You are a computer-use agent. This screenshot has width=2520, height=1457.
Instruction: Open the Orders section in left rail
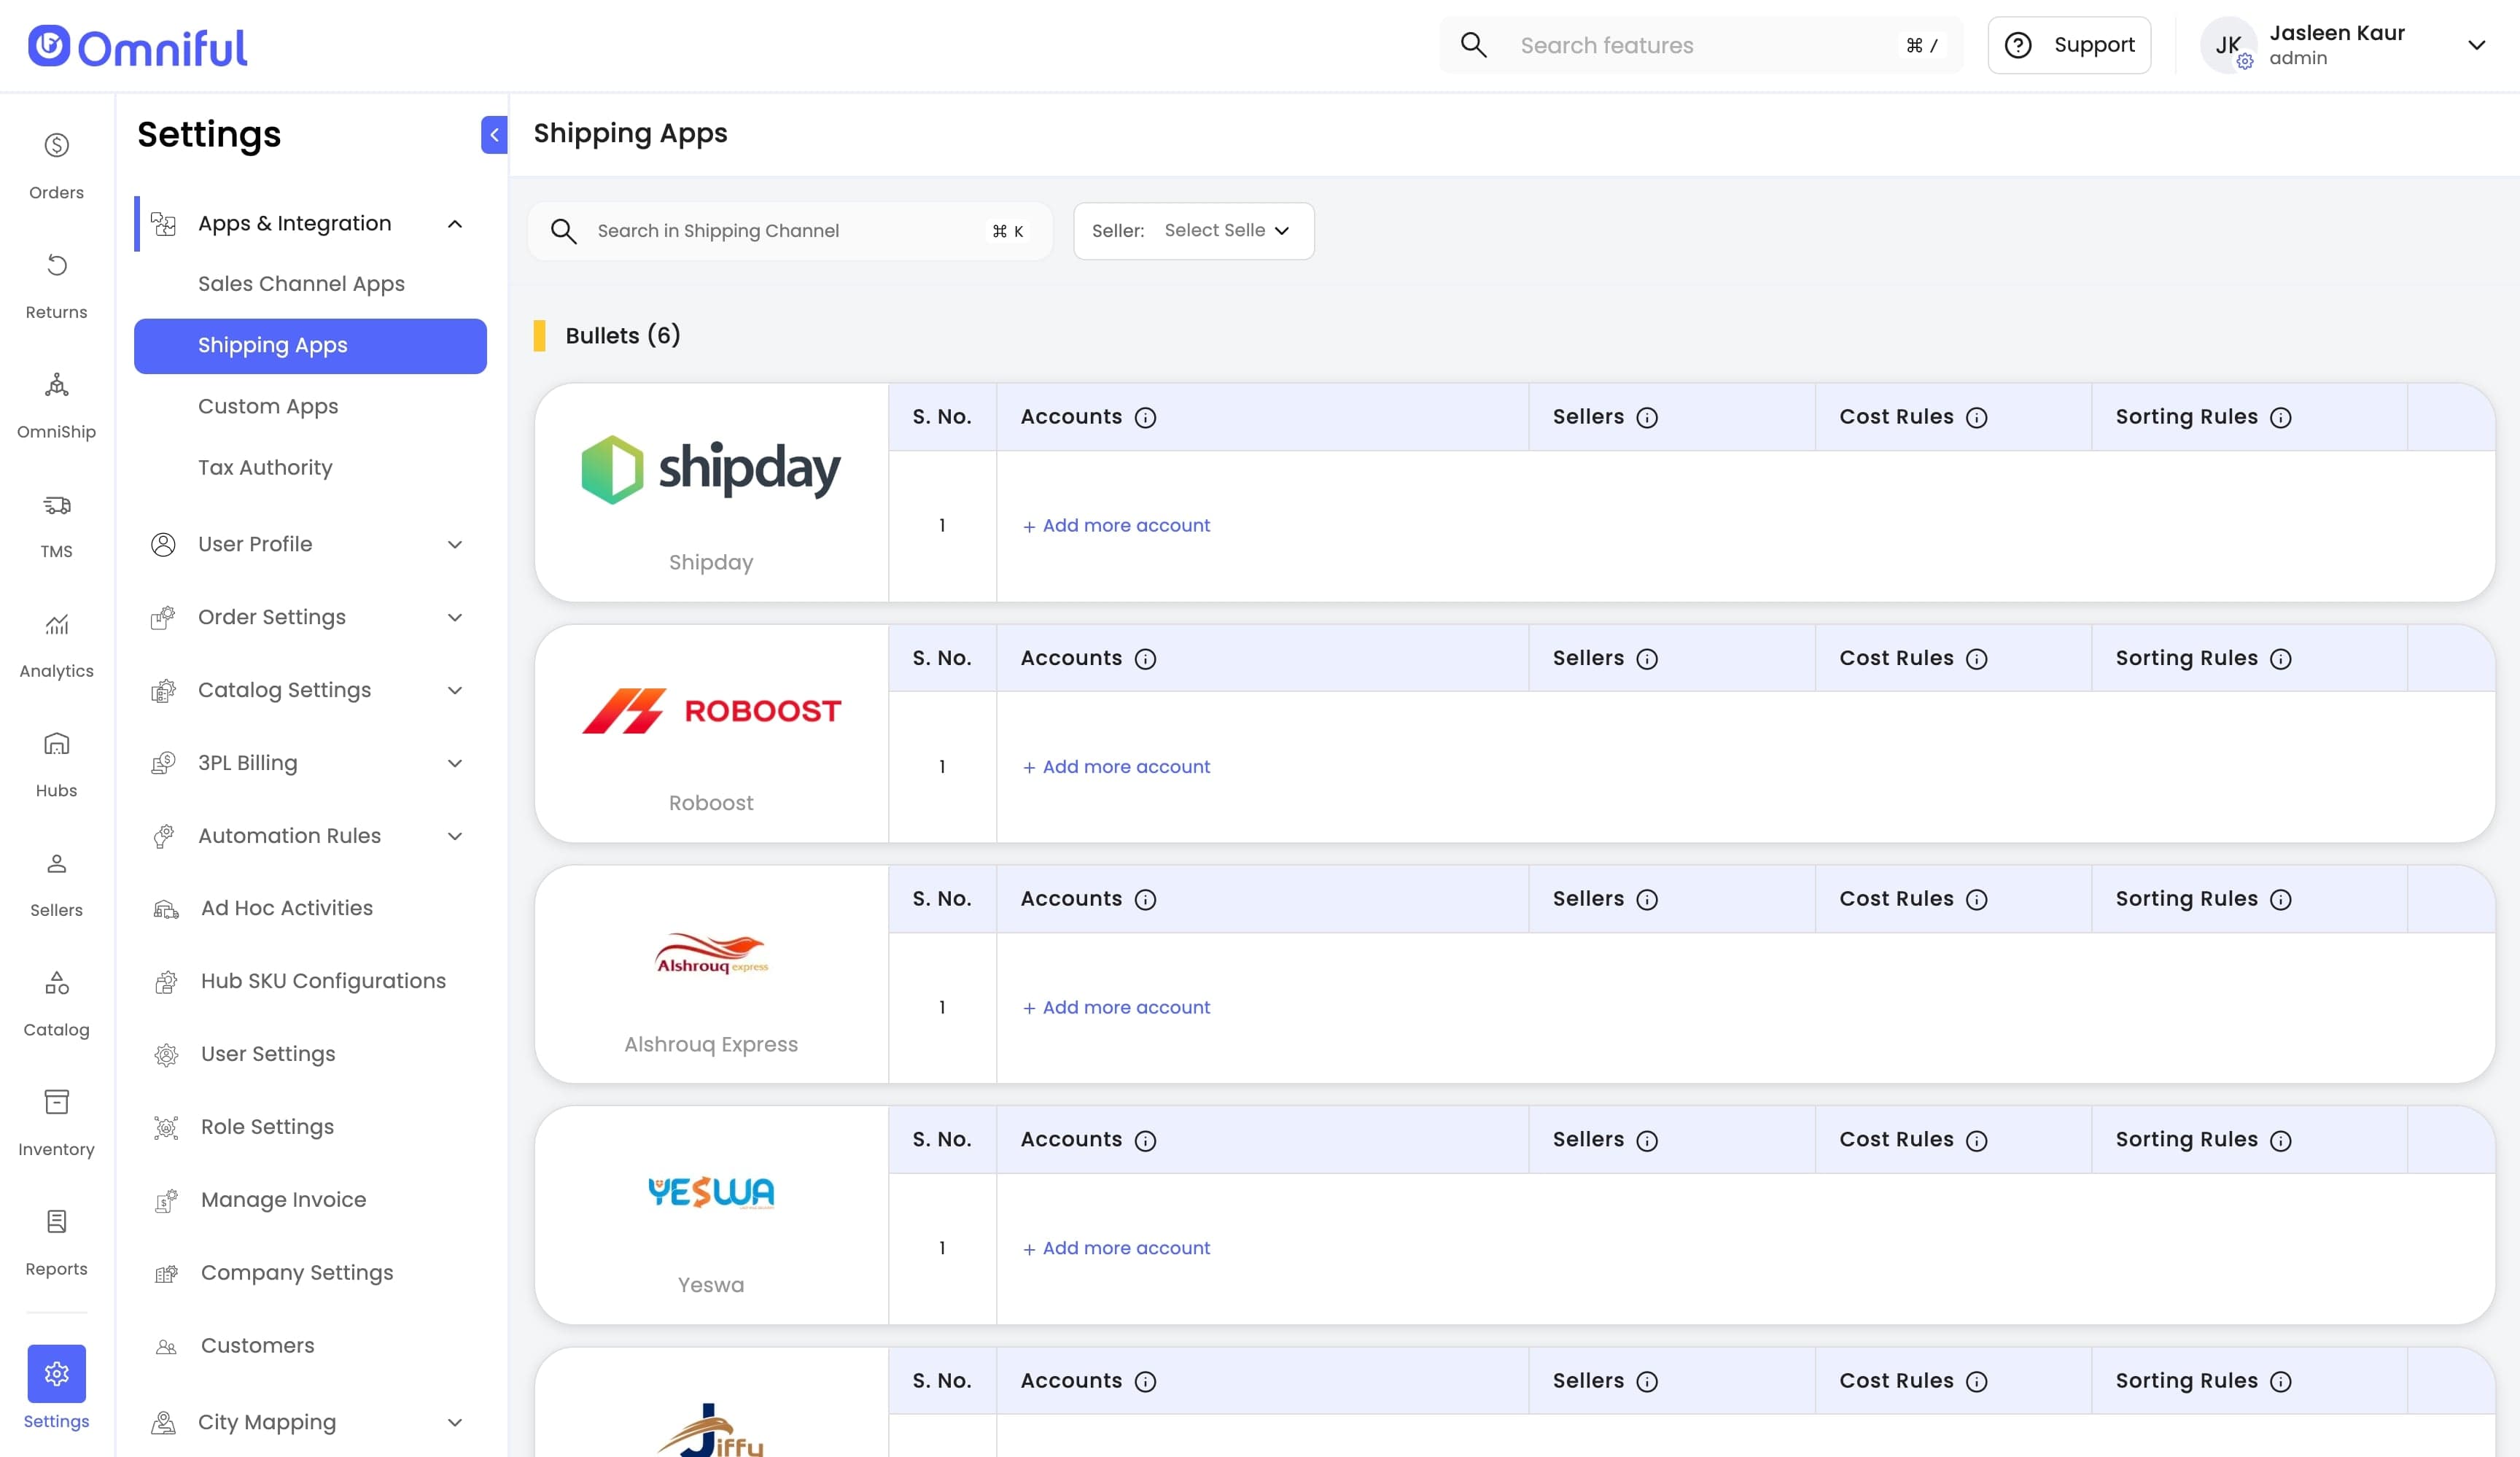click(56, 166)
